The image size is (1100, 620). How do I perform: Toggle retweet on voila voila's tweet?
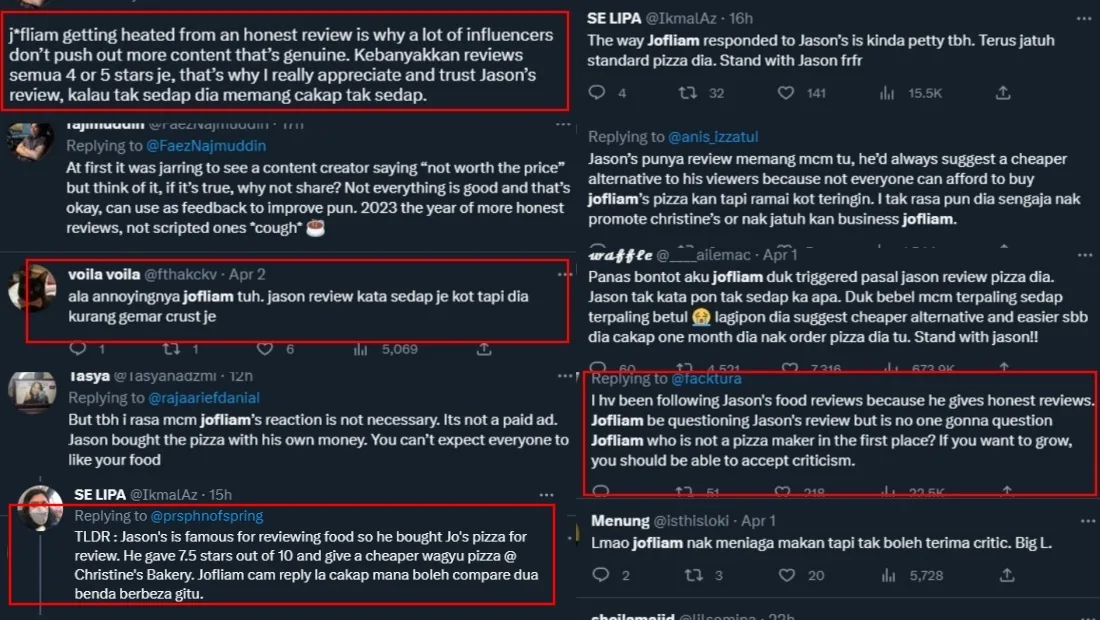click(171, 349)
